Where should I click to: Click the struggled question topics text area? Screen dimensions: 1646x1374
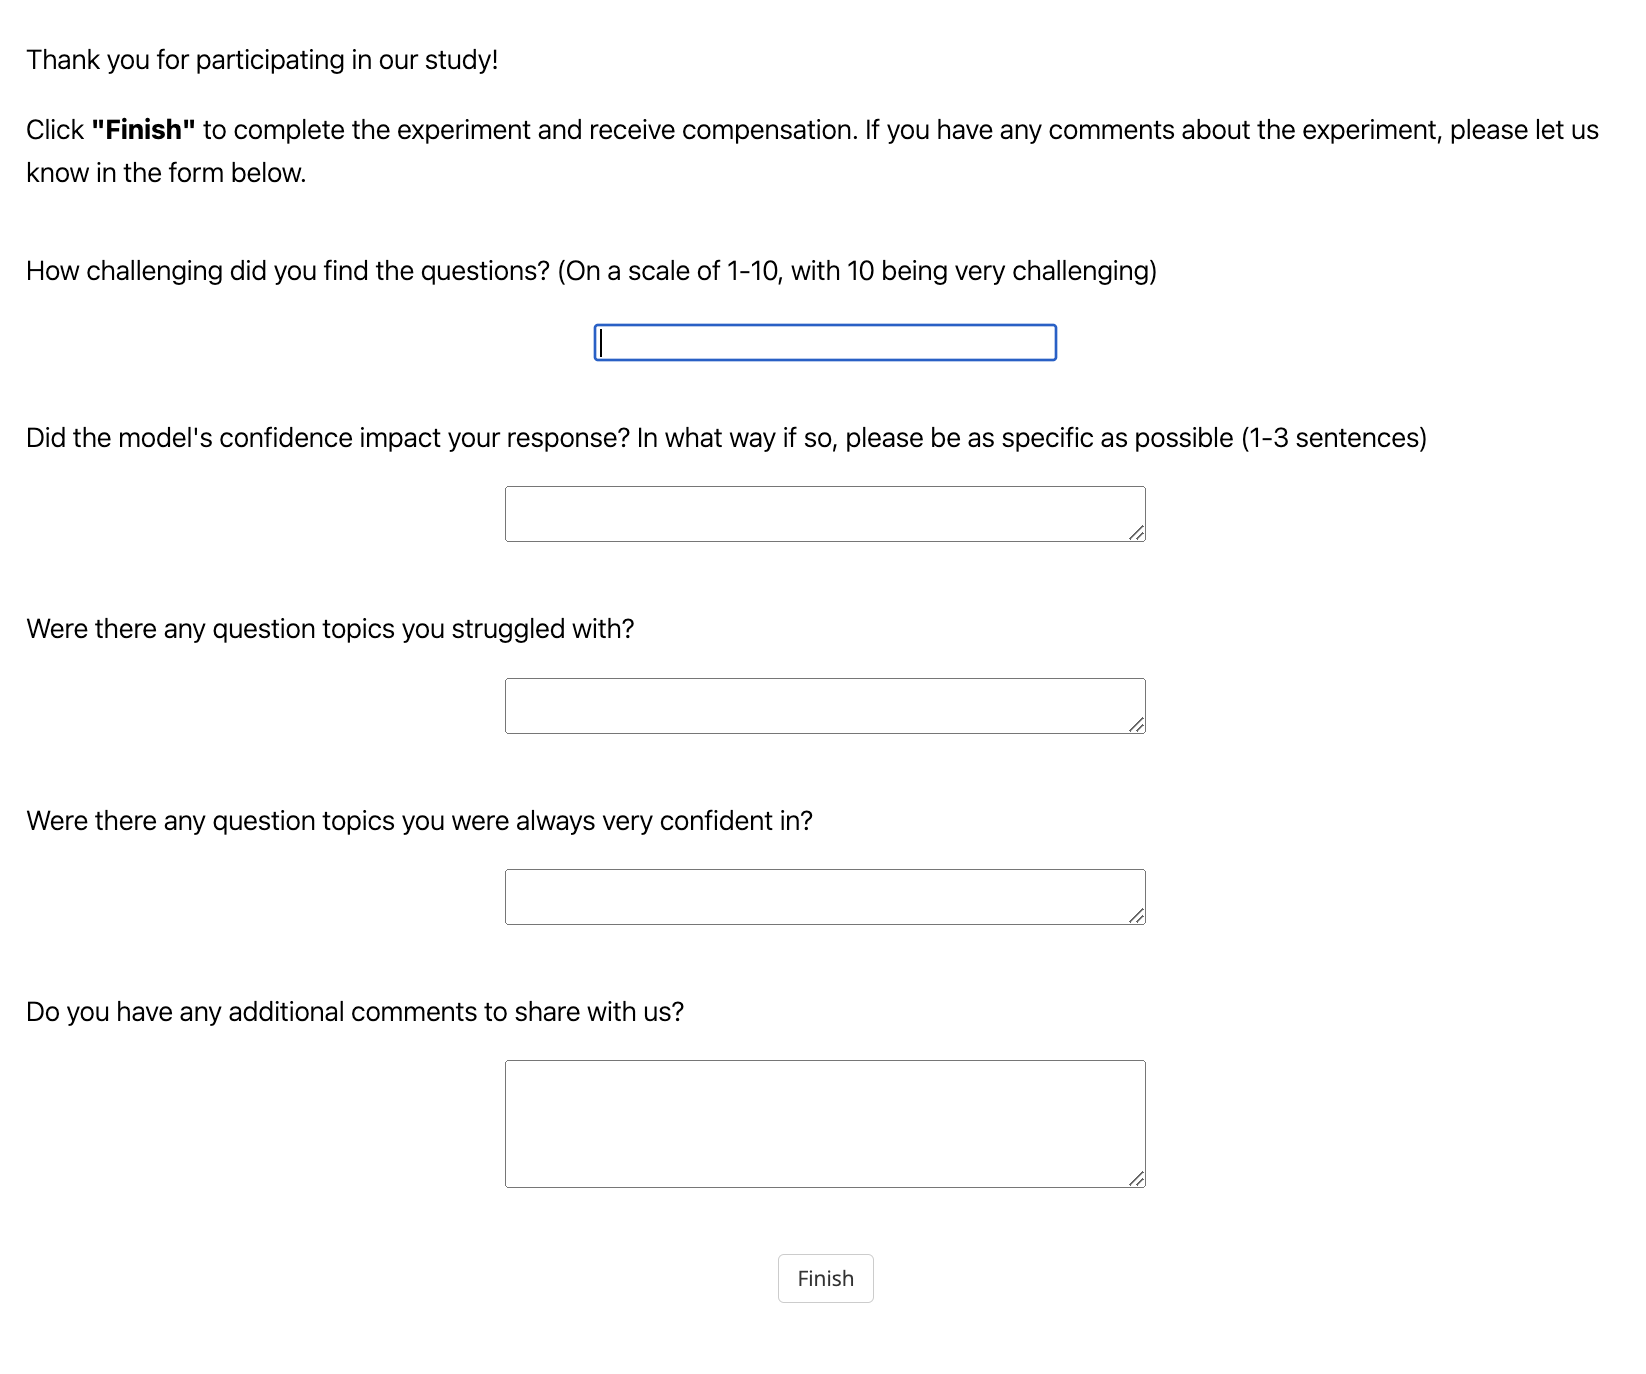click(x=824, y=706)
